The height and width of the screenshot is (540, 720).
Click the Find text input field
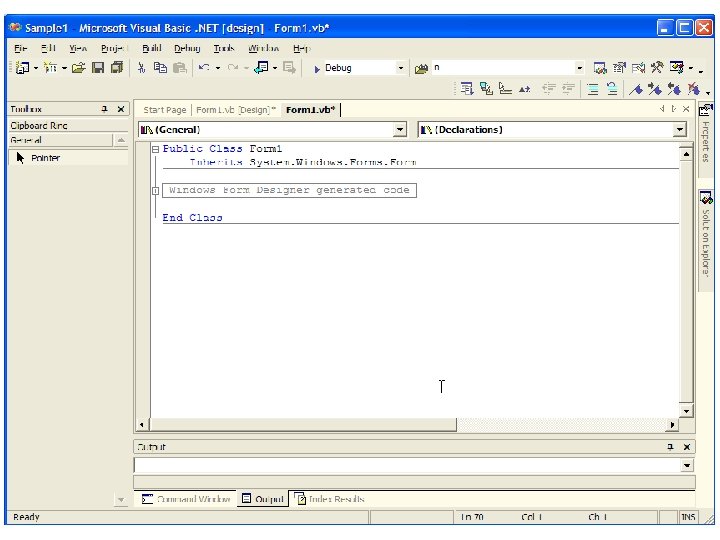click(503, 68)
